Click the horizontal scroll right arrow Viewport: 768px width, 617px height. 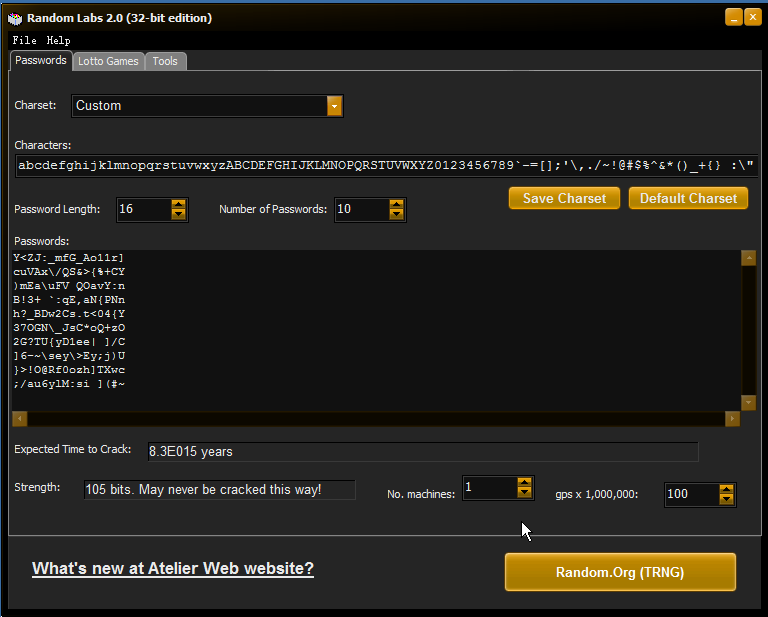pos(732,419)
